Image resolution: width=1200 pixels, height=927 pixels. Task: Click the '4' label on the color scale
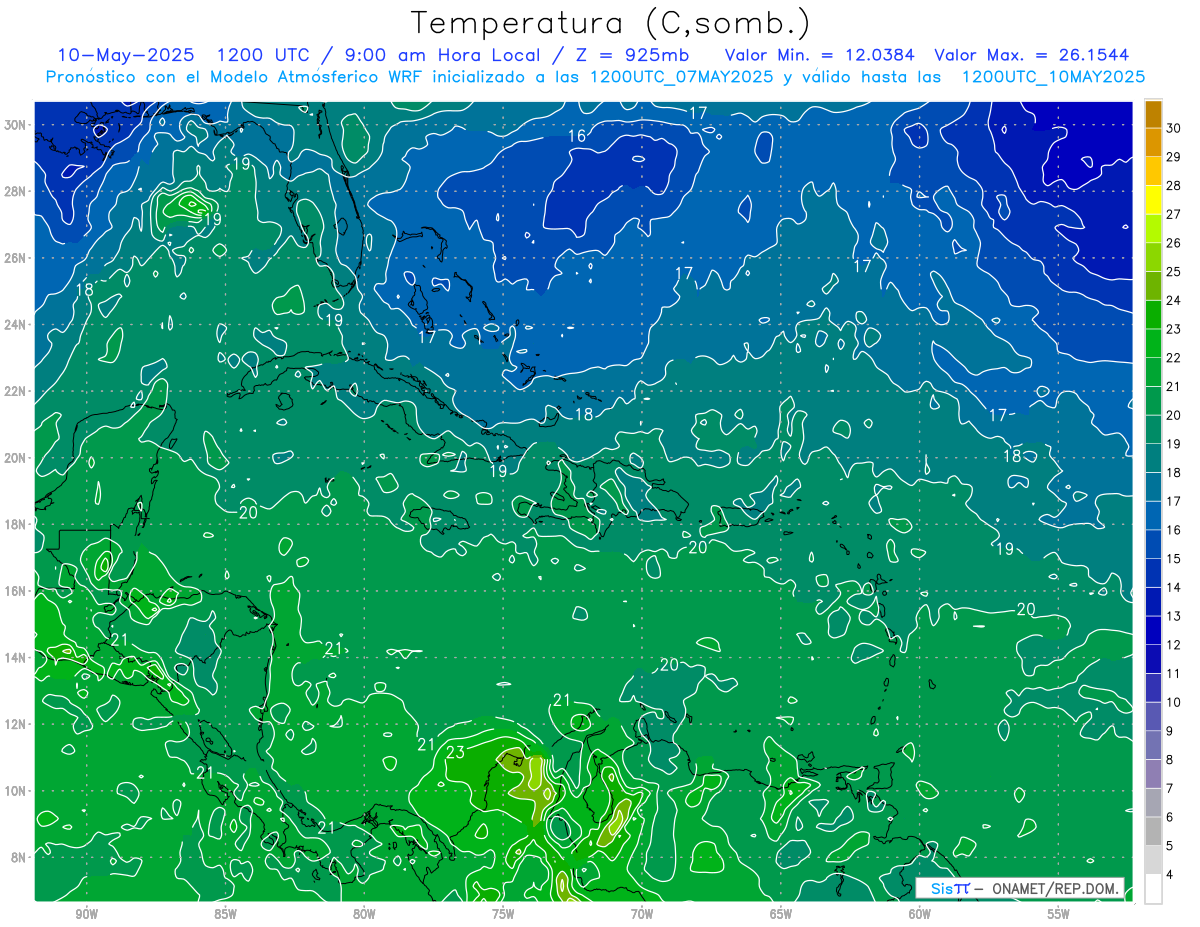click(x=1170, y=875)
